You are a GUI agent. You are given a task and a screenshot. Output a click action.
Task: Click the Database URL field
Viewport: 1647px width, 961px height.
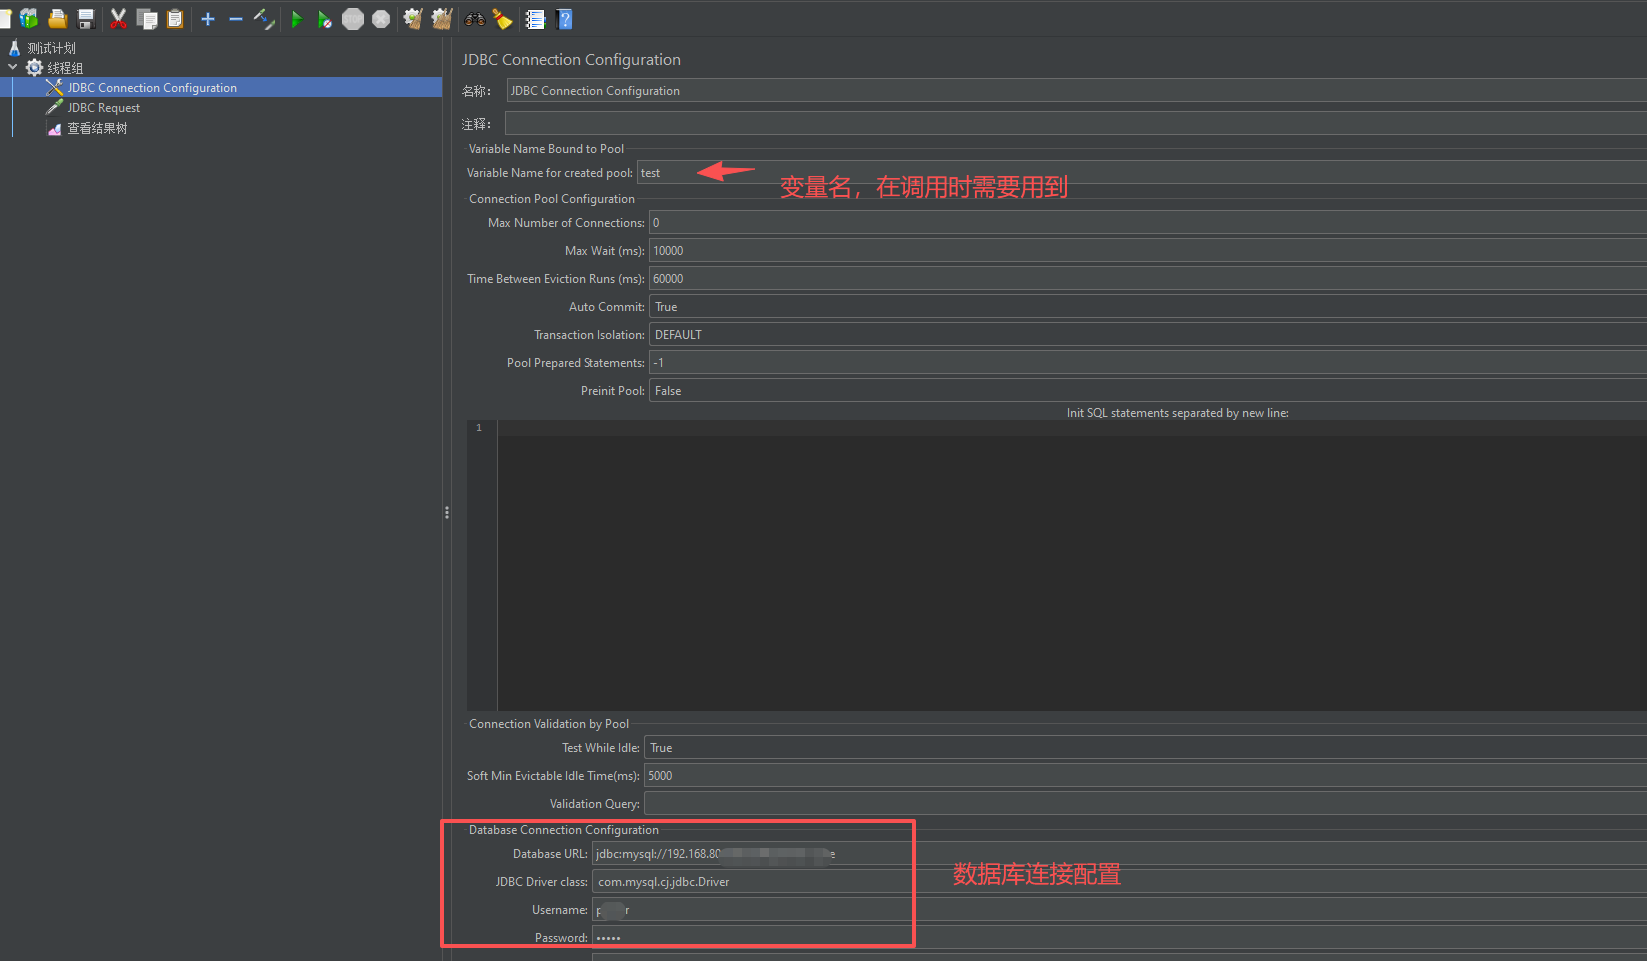pyautogui.click(x=1120, y=854)
